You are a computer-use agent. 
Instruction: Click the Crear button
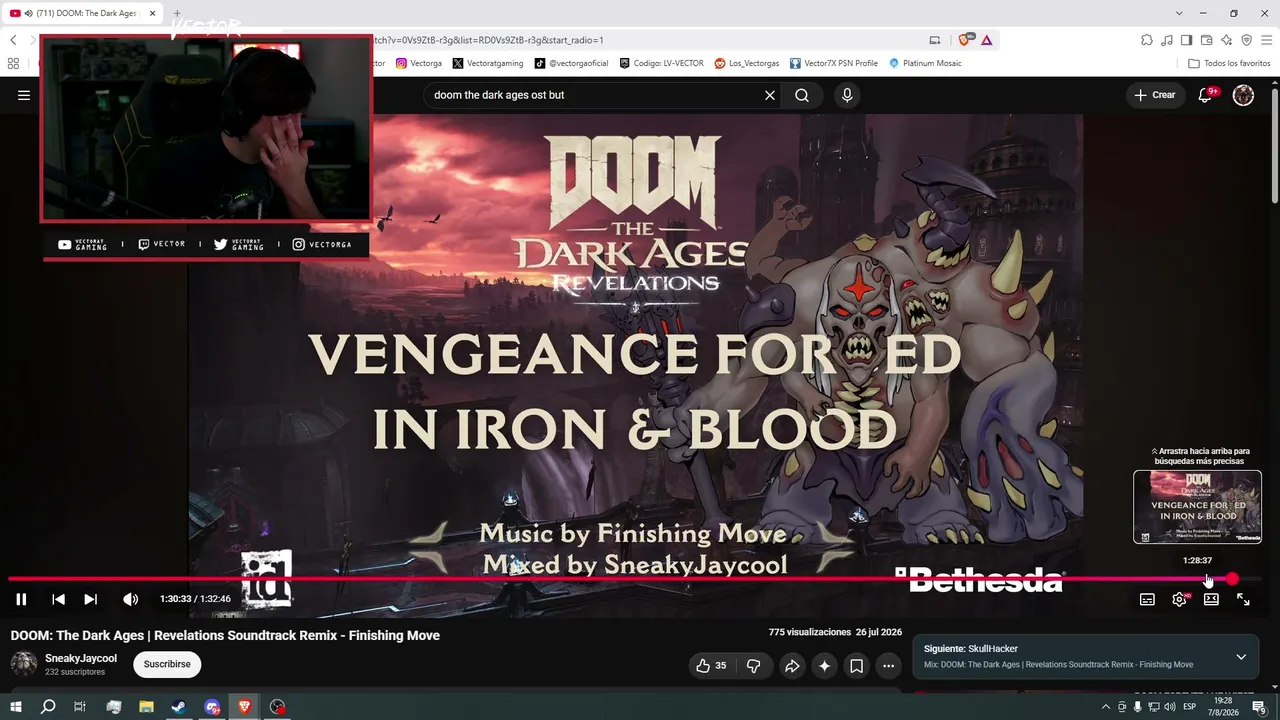click(x=1155, y=95)
